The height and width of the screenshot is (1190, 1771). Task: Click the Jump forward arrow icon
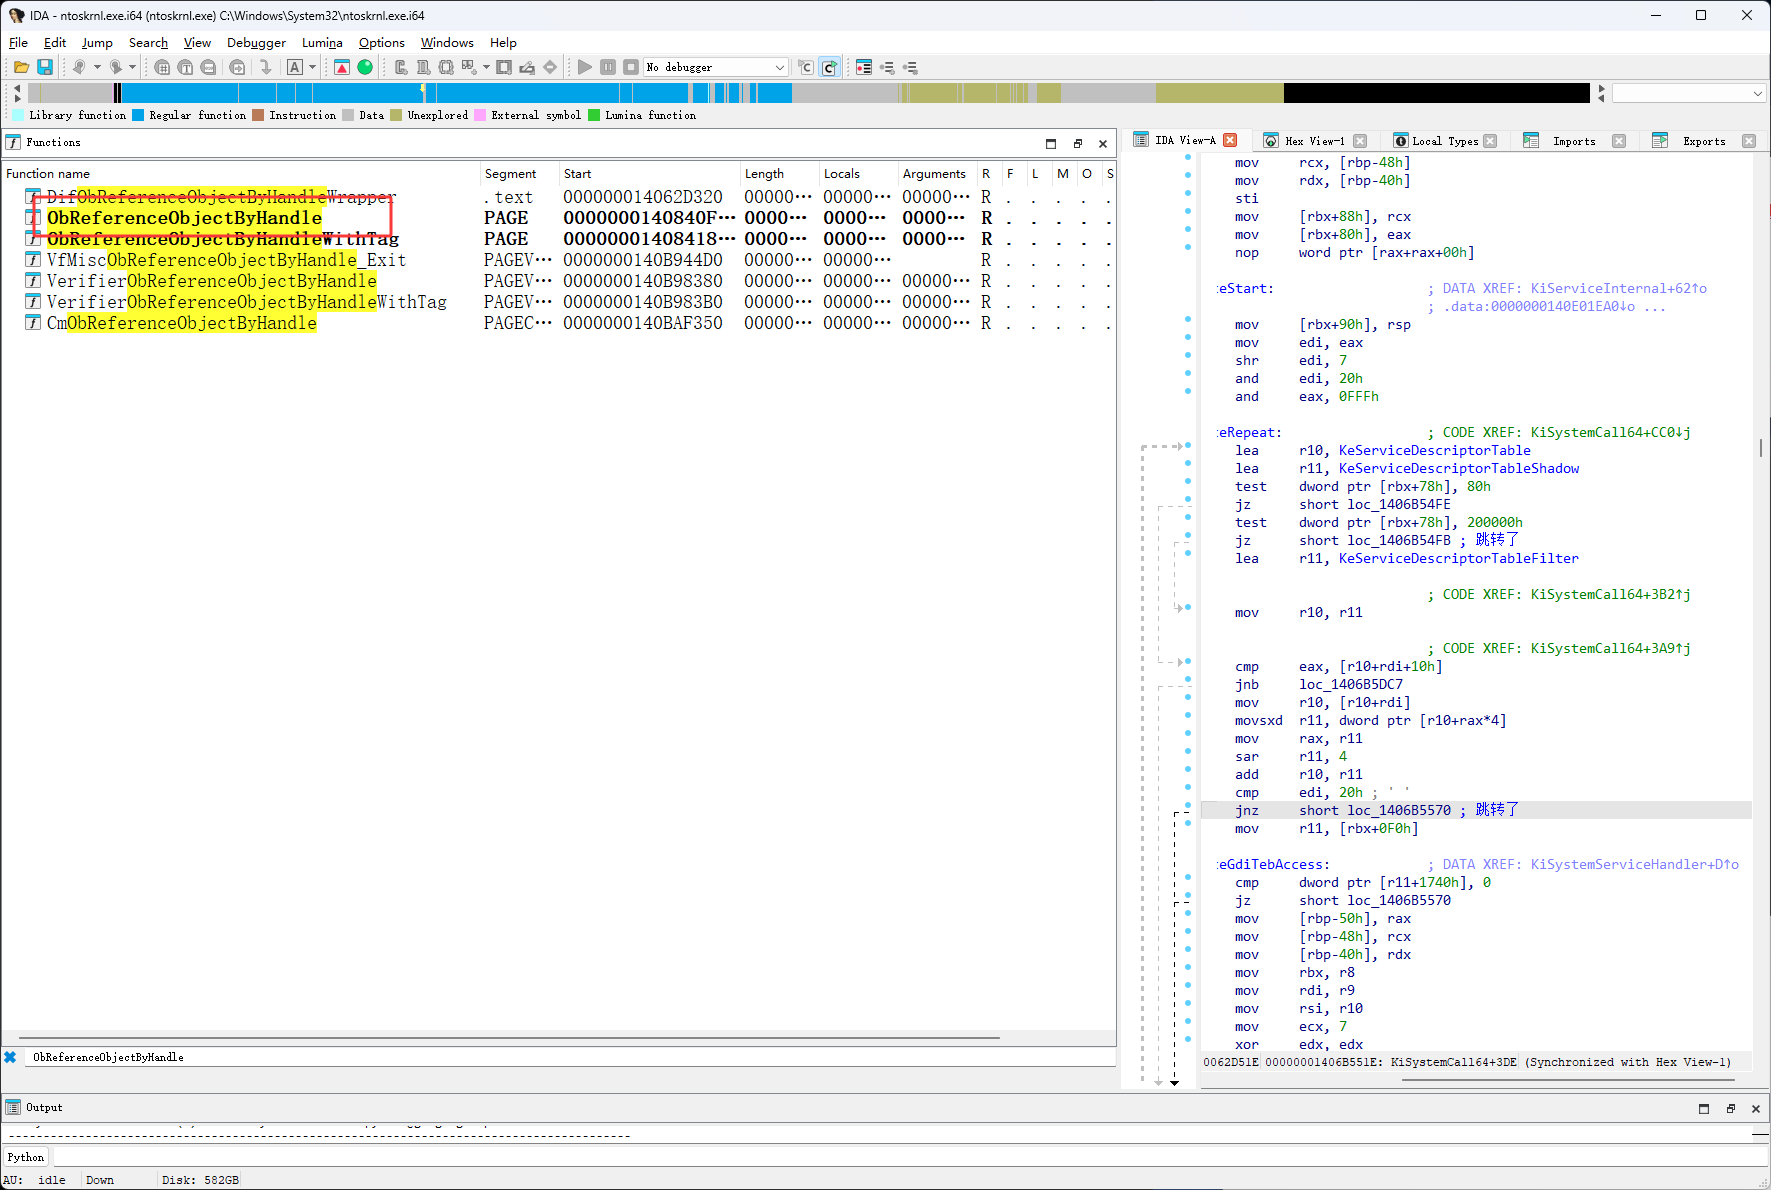[116, 67]
